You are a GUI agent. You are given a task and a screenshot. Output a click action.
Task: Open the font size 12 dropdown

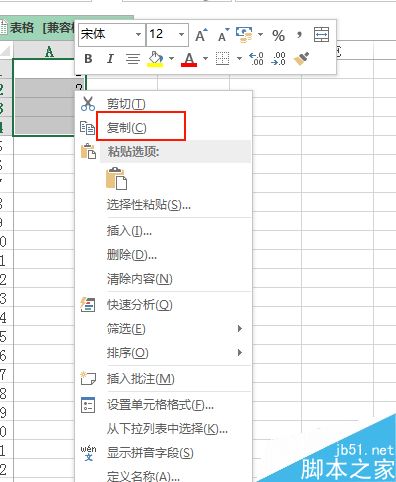point(181,35)
